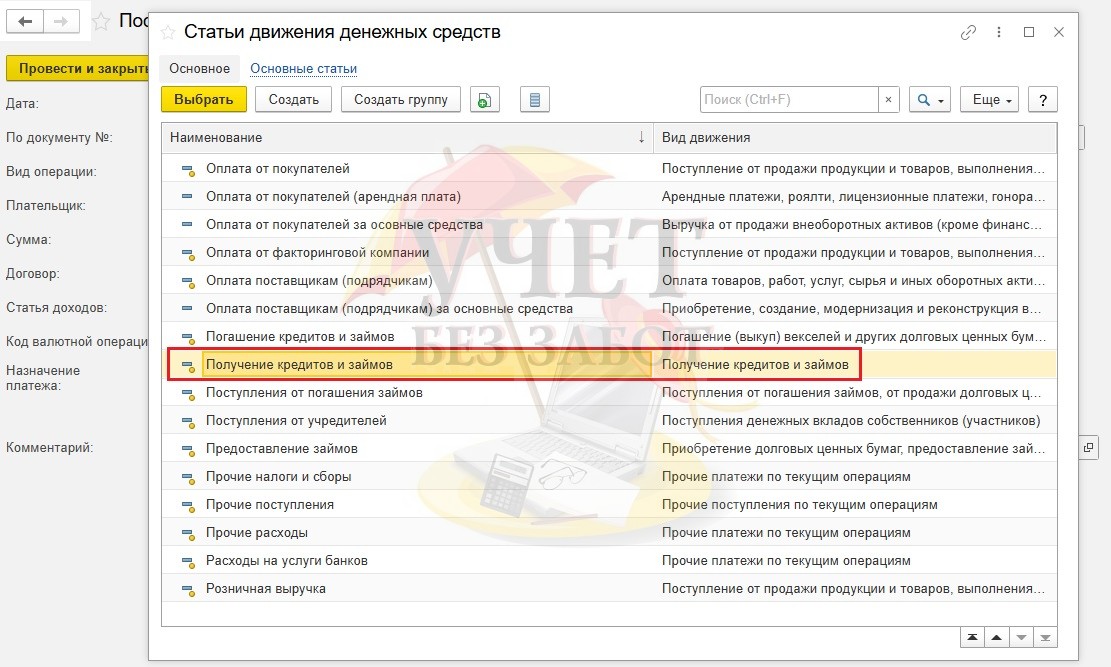This screenshot has height=667, width=1111.
Task: Clear the search field with X
Action: pos(888,99)
